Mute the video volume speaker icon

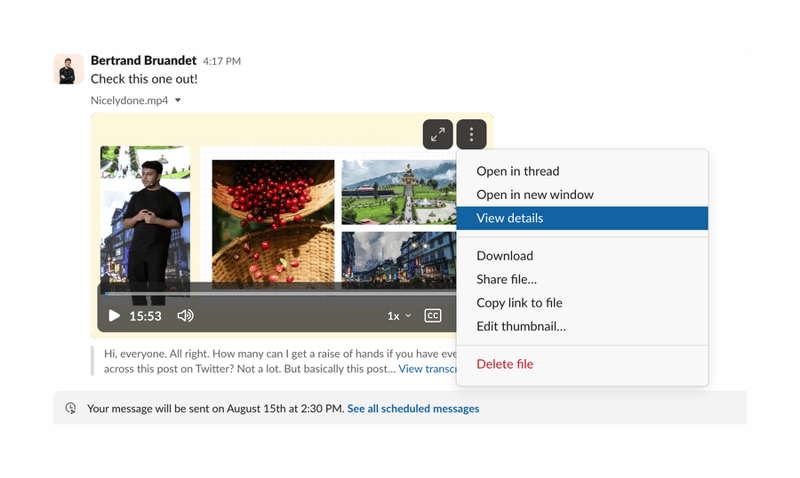pyautogui.click(x=185, y=316)
